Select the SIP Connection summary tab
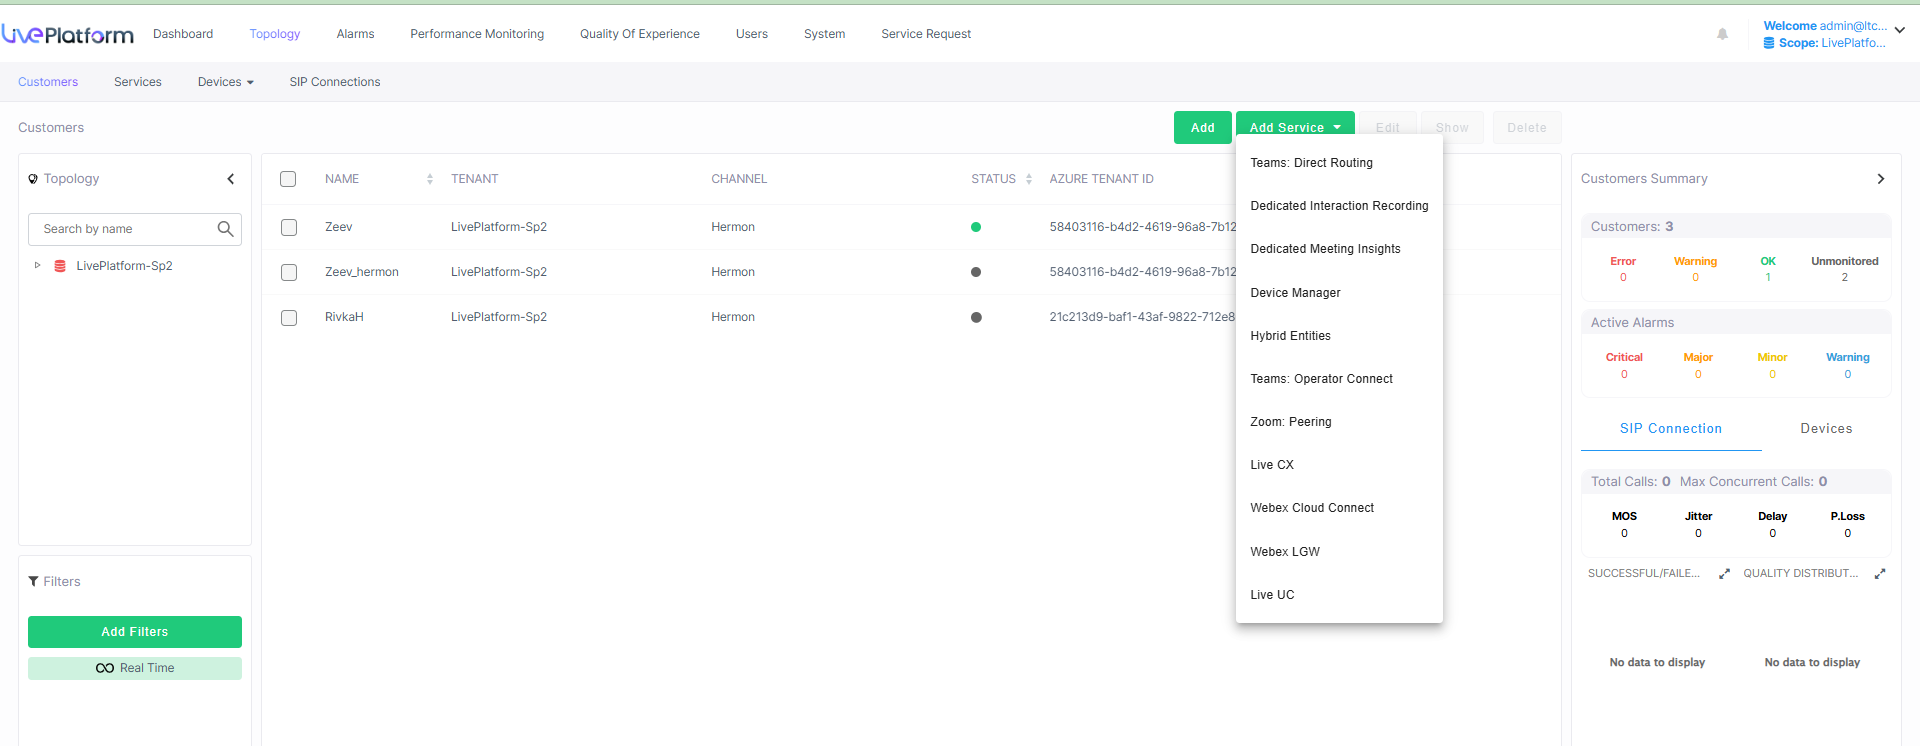This screenshot has width=1920, height=746. pos(1671,429)
